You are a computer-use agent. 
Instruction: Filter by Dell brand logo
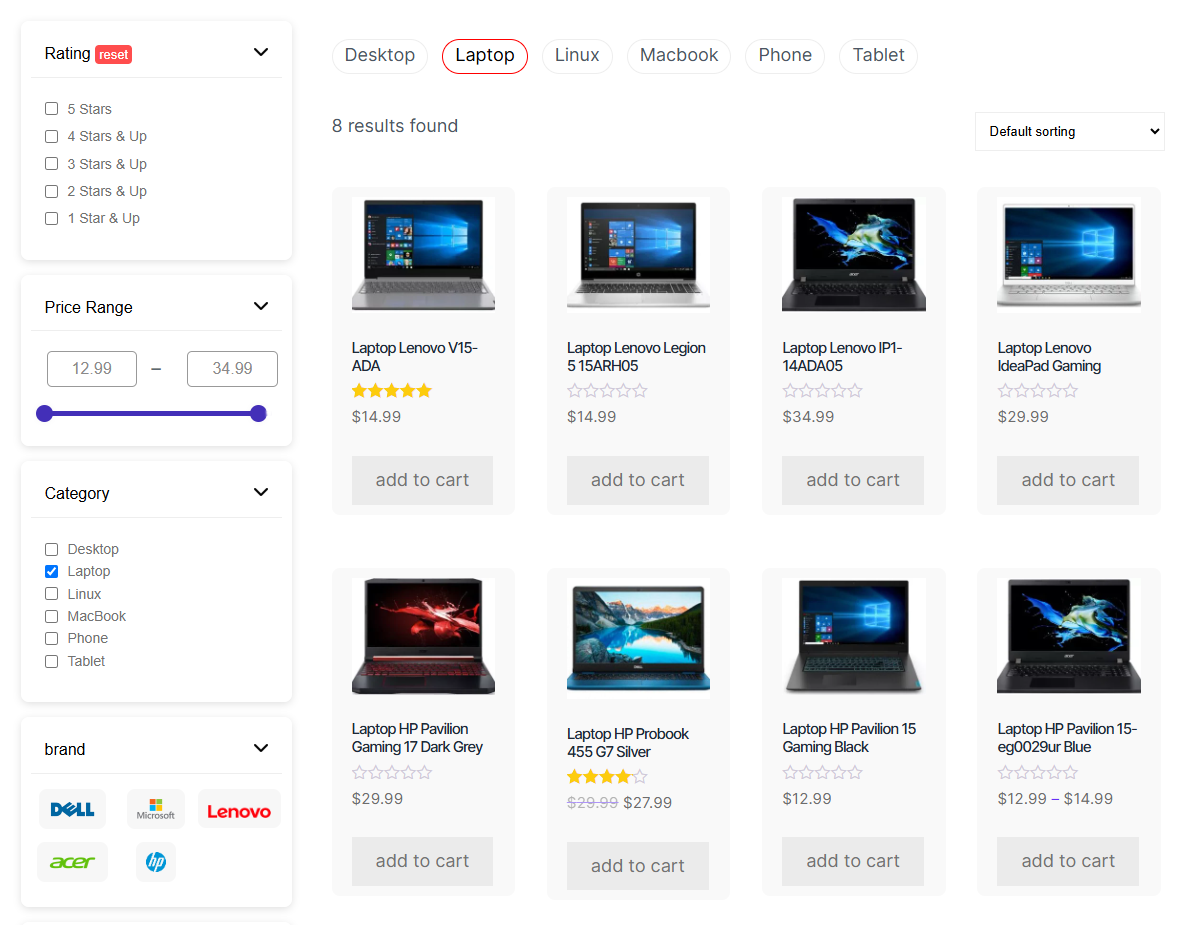tap(72, 810)
